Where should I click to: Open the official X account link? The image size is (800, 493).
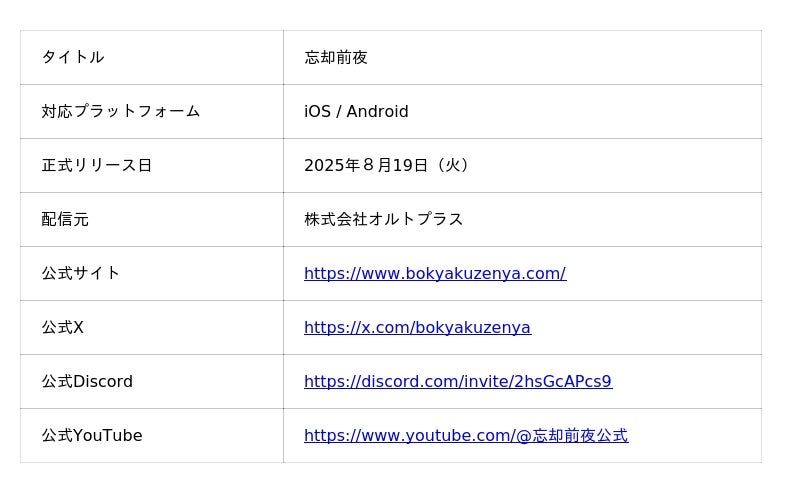(417, 327)
